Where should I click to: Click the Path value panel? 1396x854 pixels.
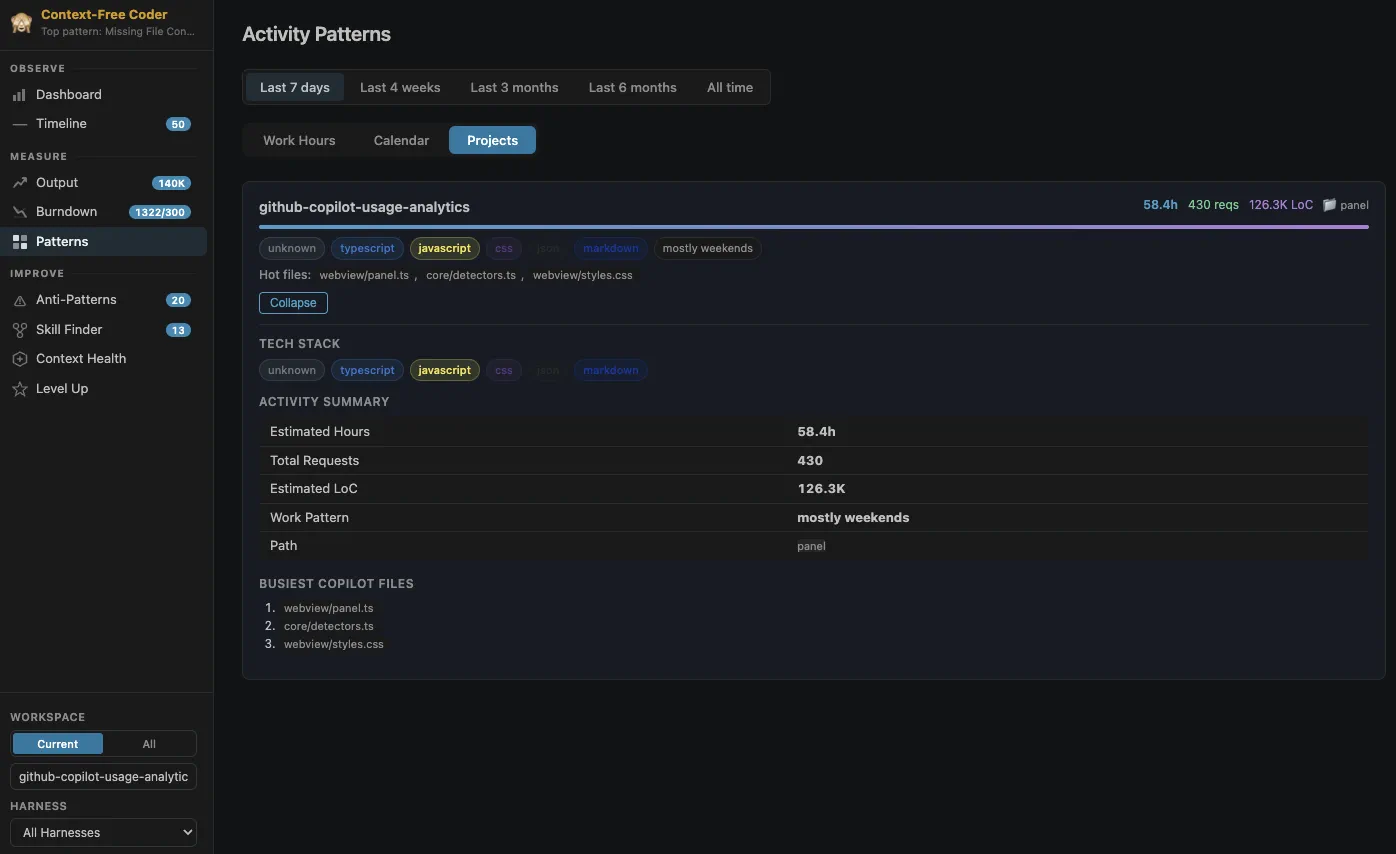pyautogui.click(x=811, y=546)
